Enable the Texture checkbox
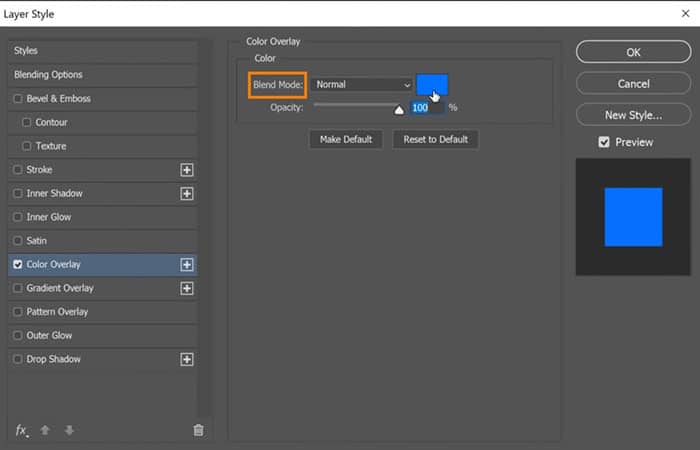The image size is (700, 450). [x=27, y=146]
